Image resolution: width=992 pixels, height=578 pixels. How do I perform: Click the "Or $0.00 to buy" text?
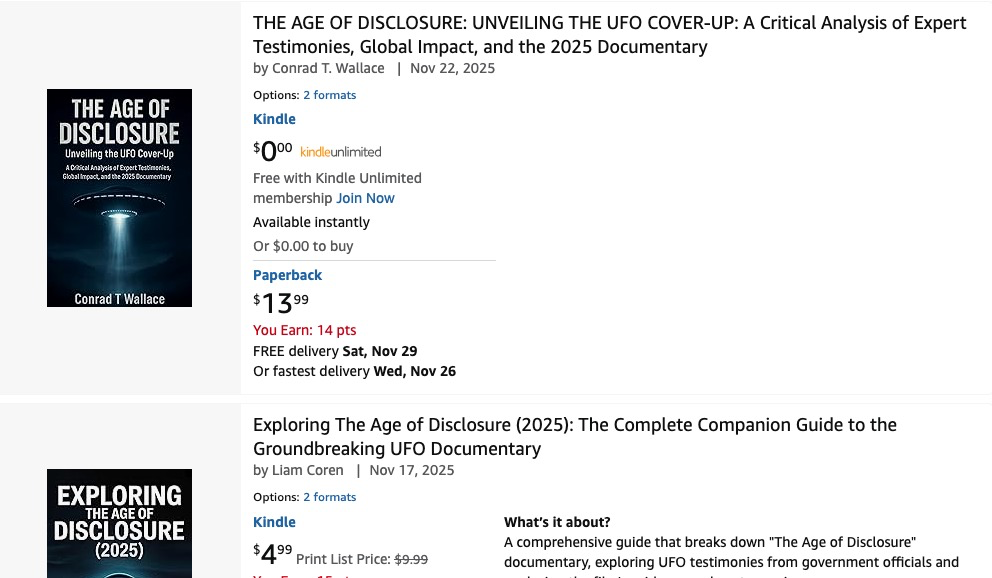303,246
